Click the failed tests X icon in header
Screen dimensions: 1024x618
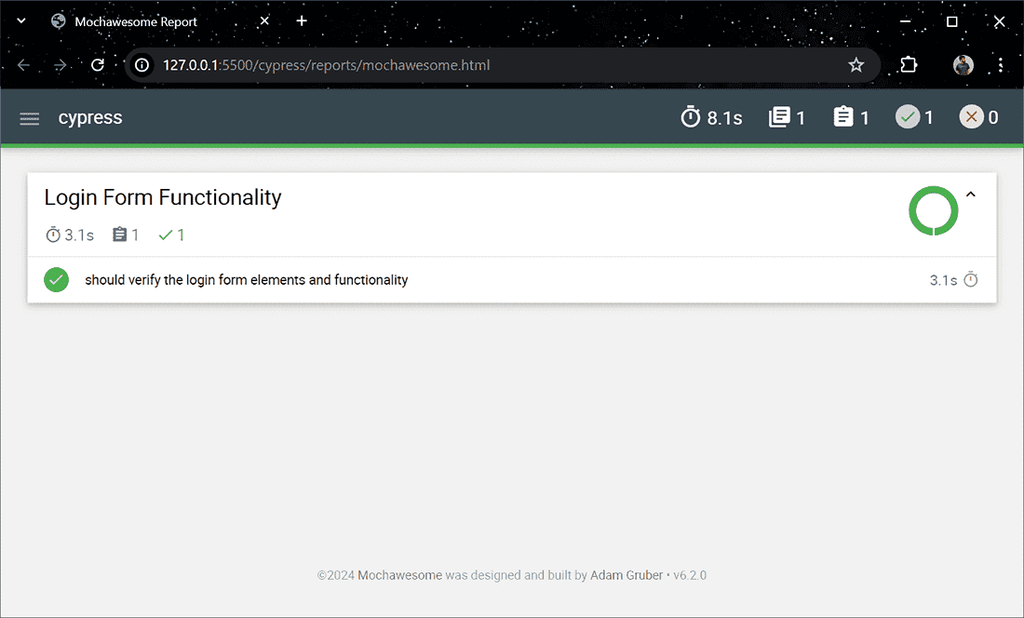click(x=971, y=118)
